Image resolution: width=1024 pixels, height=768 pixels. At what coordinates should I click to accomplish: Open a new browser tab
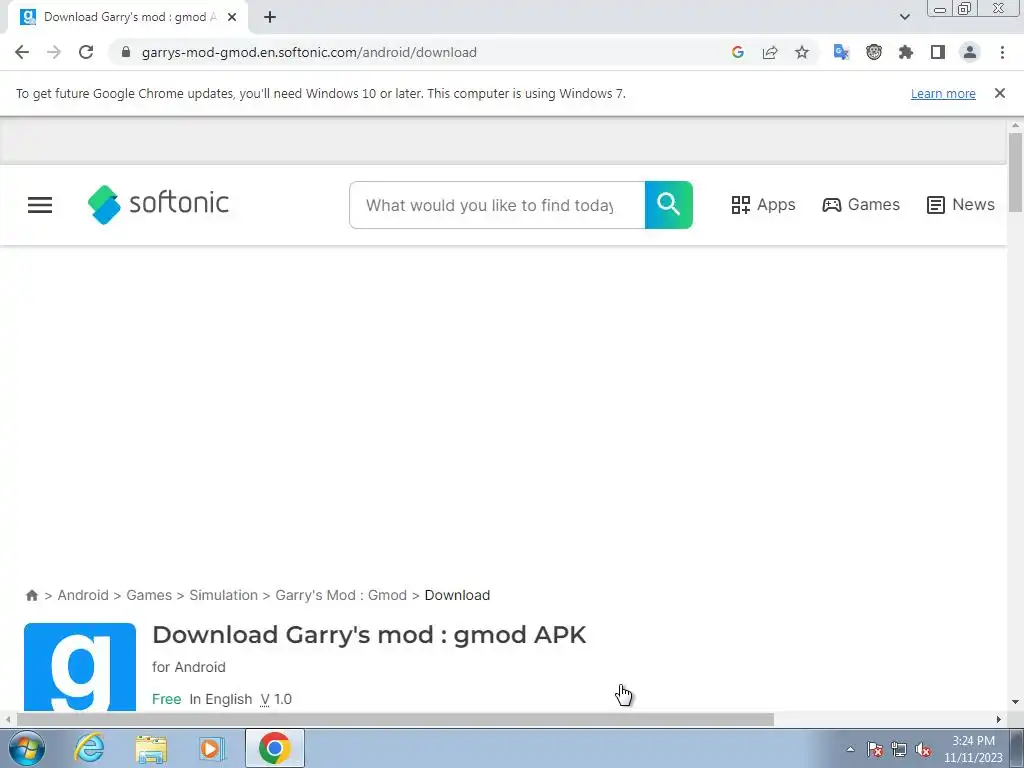click(270, 18)
